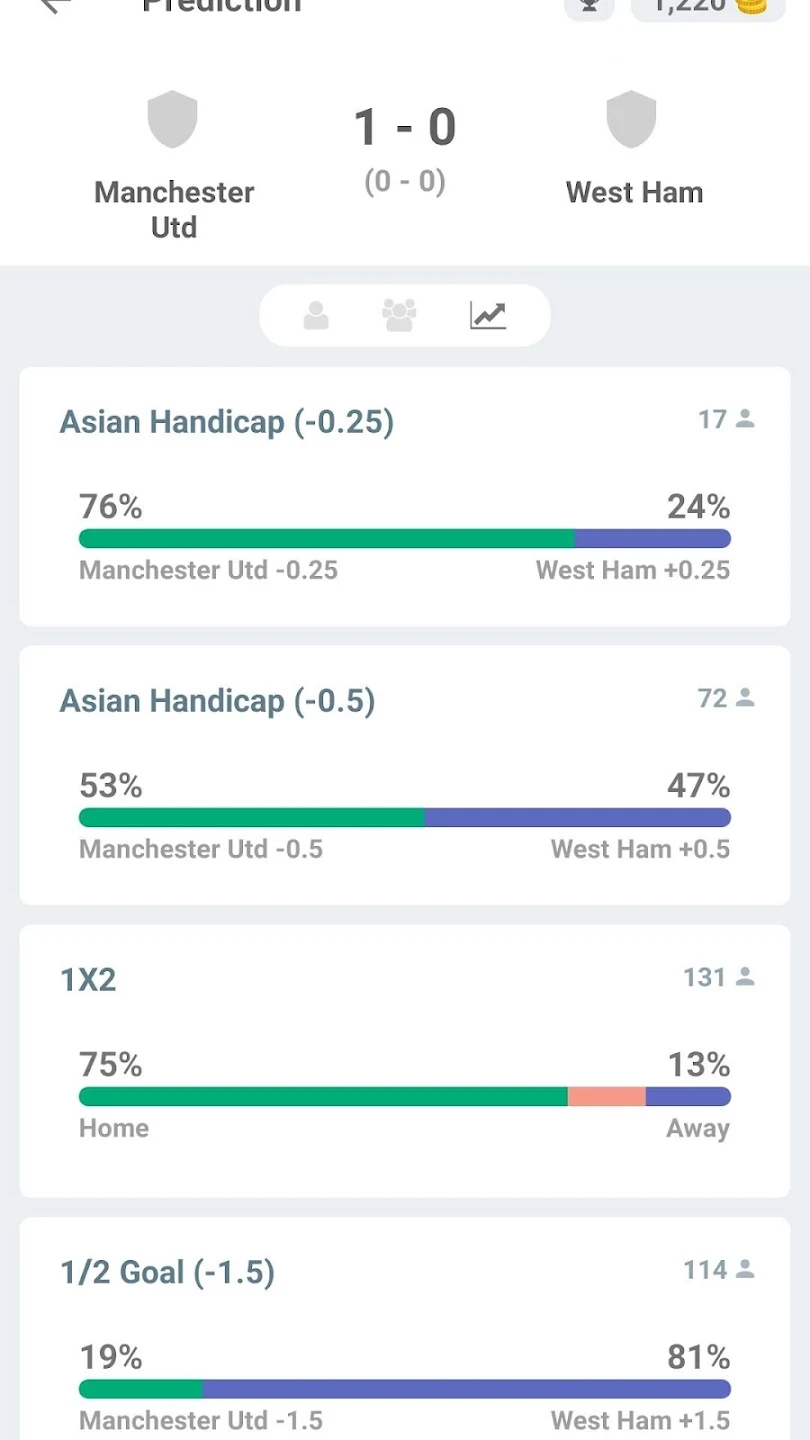Image resolution: width=810 pixels, height=1440 pixels.
Task: Open the Asian Handicap (-0.25) card title
Action: click(x=227, y=422)
